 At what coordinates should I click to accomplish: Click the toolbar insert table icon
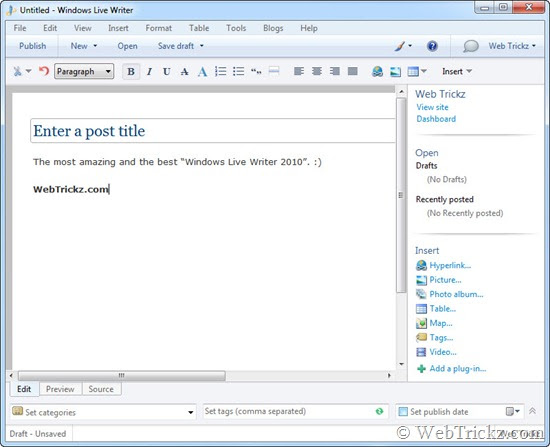(413, 72)
